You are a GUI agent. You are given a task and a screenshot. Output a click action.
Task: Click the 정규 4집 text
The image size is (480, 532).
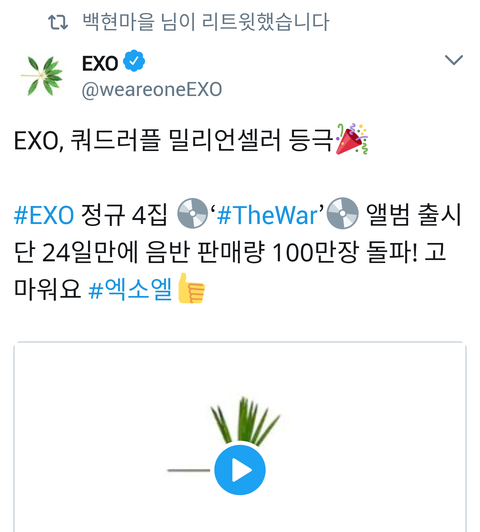124,215
